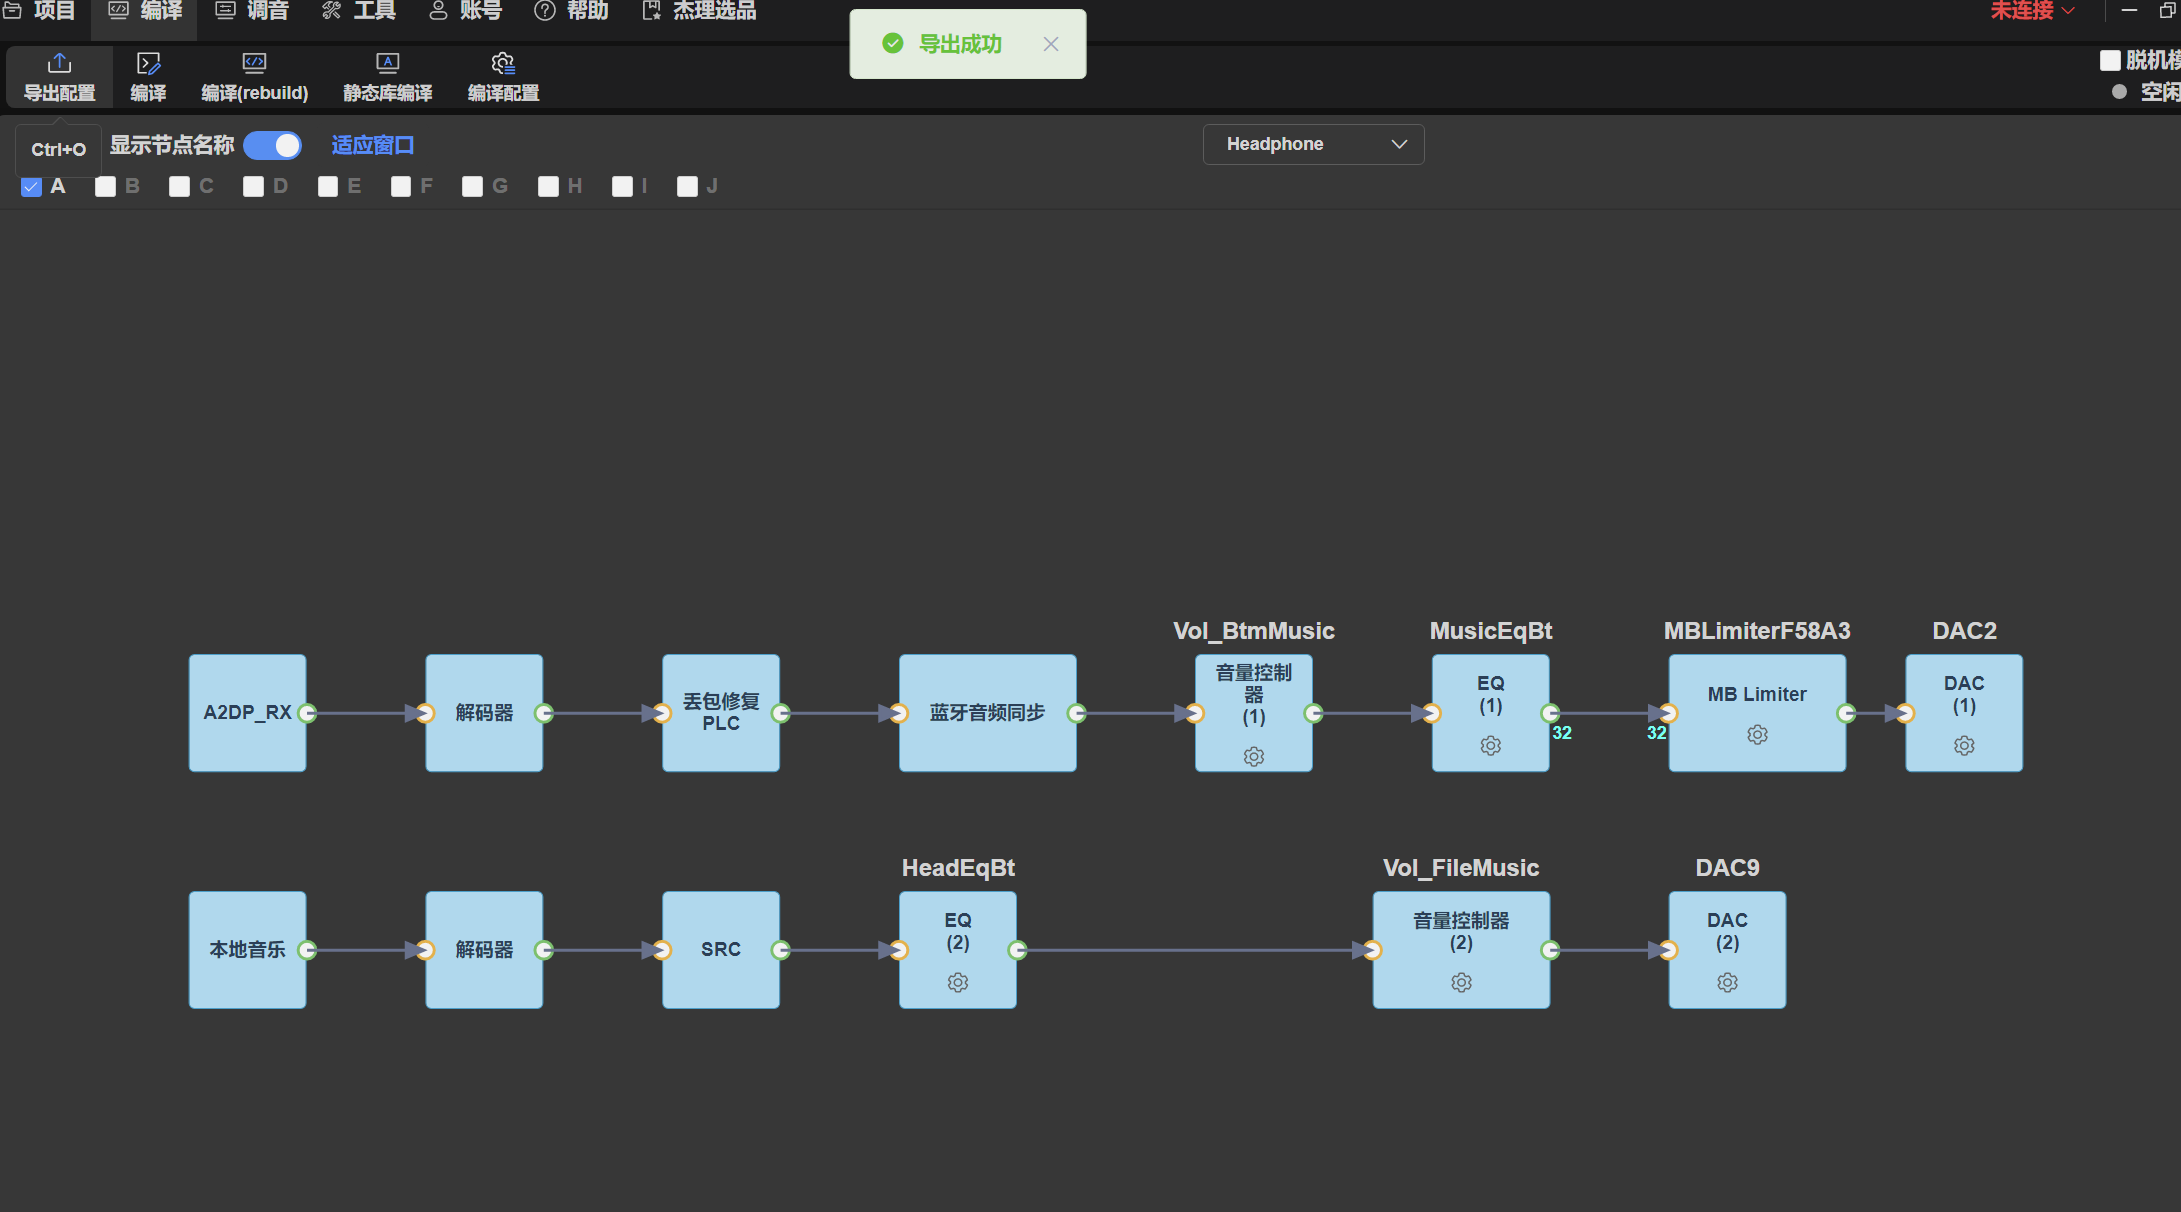
Task: Check checkbox J
Action: click(687, 187)
